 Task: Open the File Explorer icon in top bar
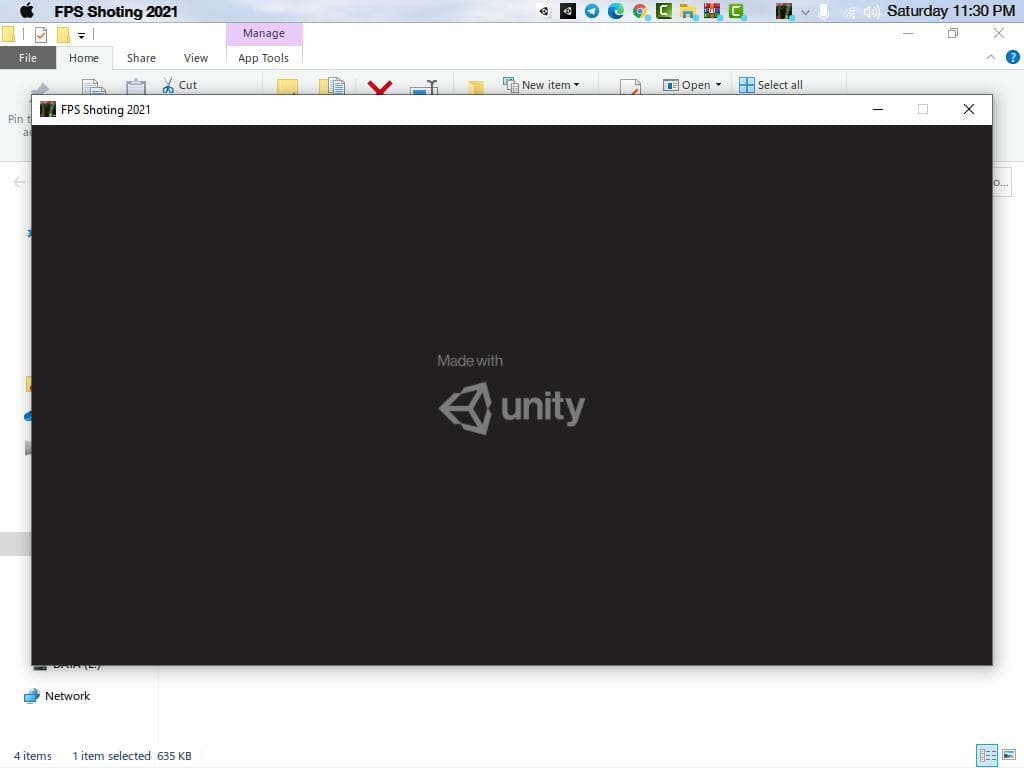(688, 11)
